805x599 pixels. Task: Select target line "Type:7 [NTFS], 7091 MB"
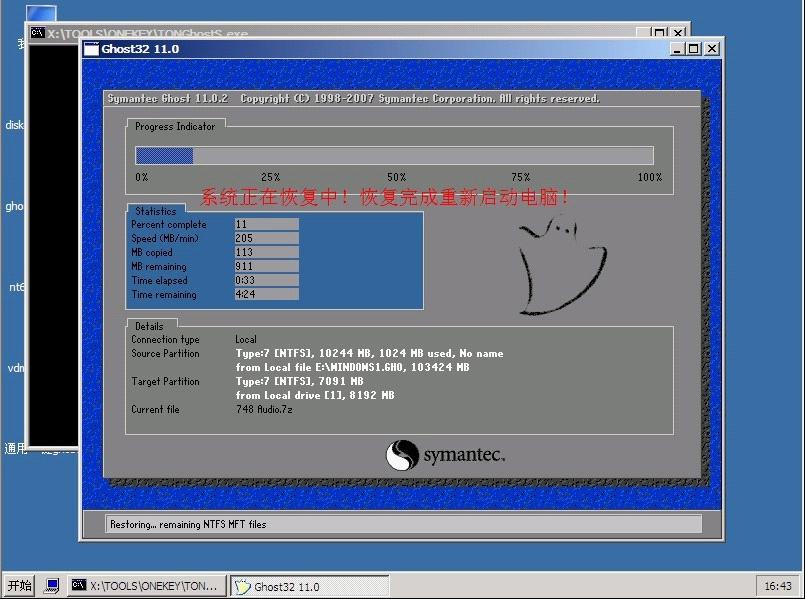(x=300, y=381)
